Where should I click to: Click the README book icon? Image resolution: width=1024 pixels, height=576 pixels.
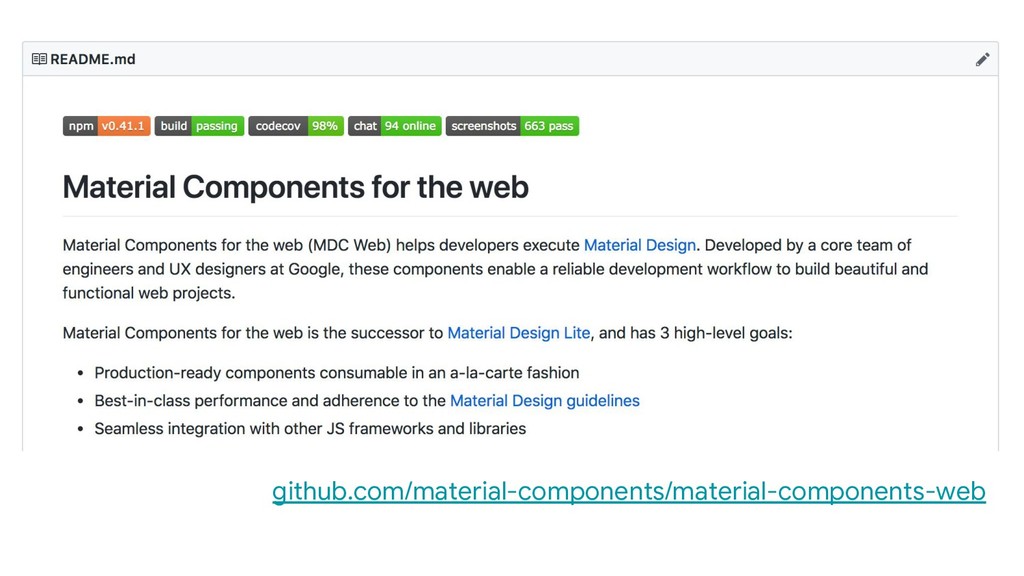pos(39,59)
